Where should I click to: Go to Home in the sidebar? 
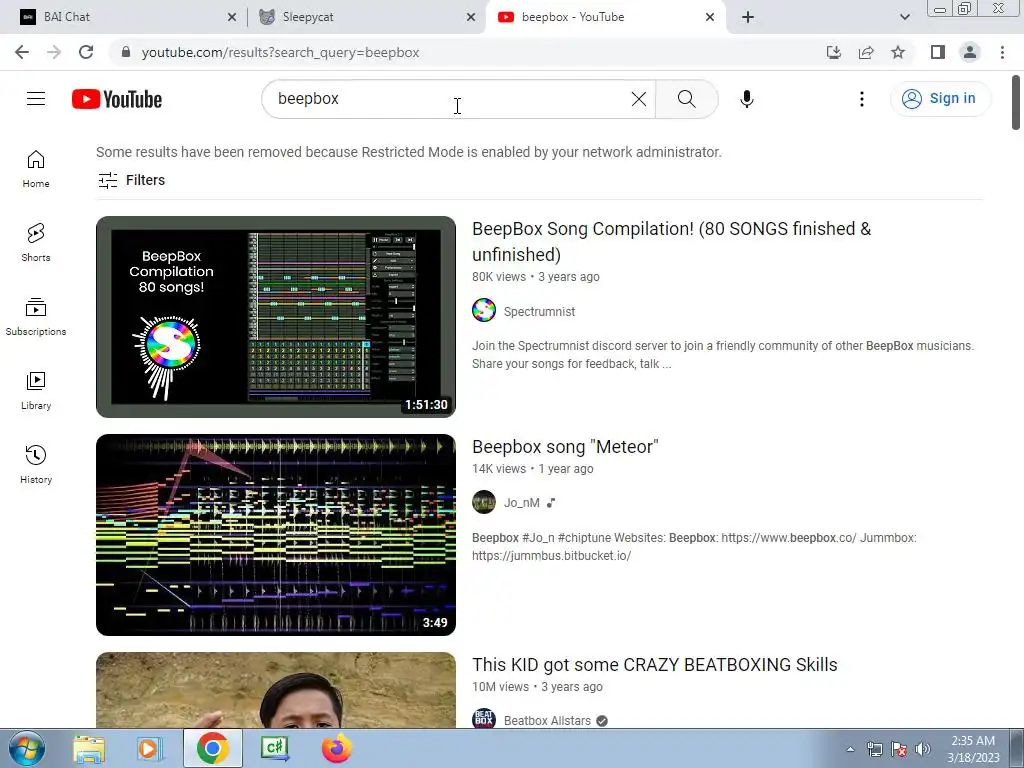pos(36,168)
